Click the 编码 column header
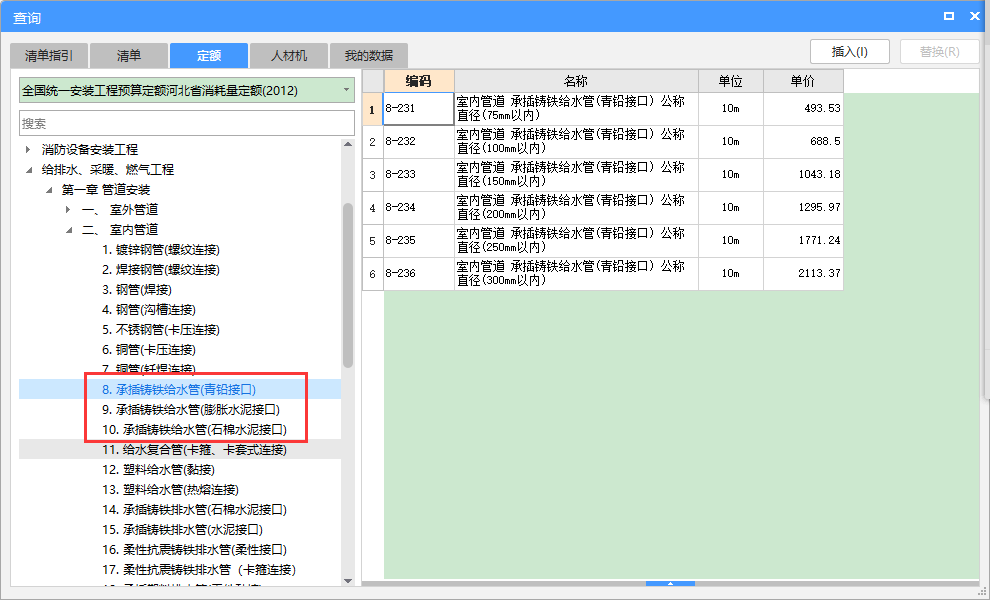This screenshot has width=990, height=600. click(419, 81)
